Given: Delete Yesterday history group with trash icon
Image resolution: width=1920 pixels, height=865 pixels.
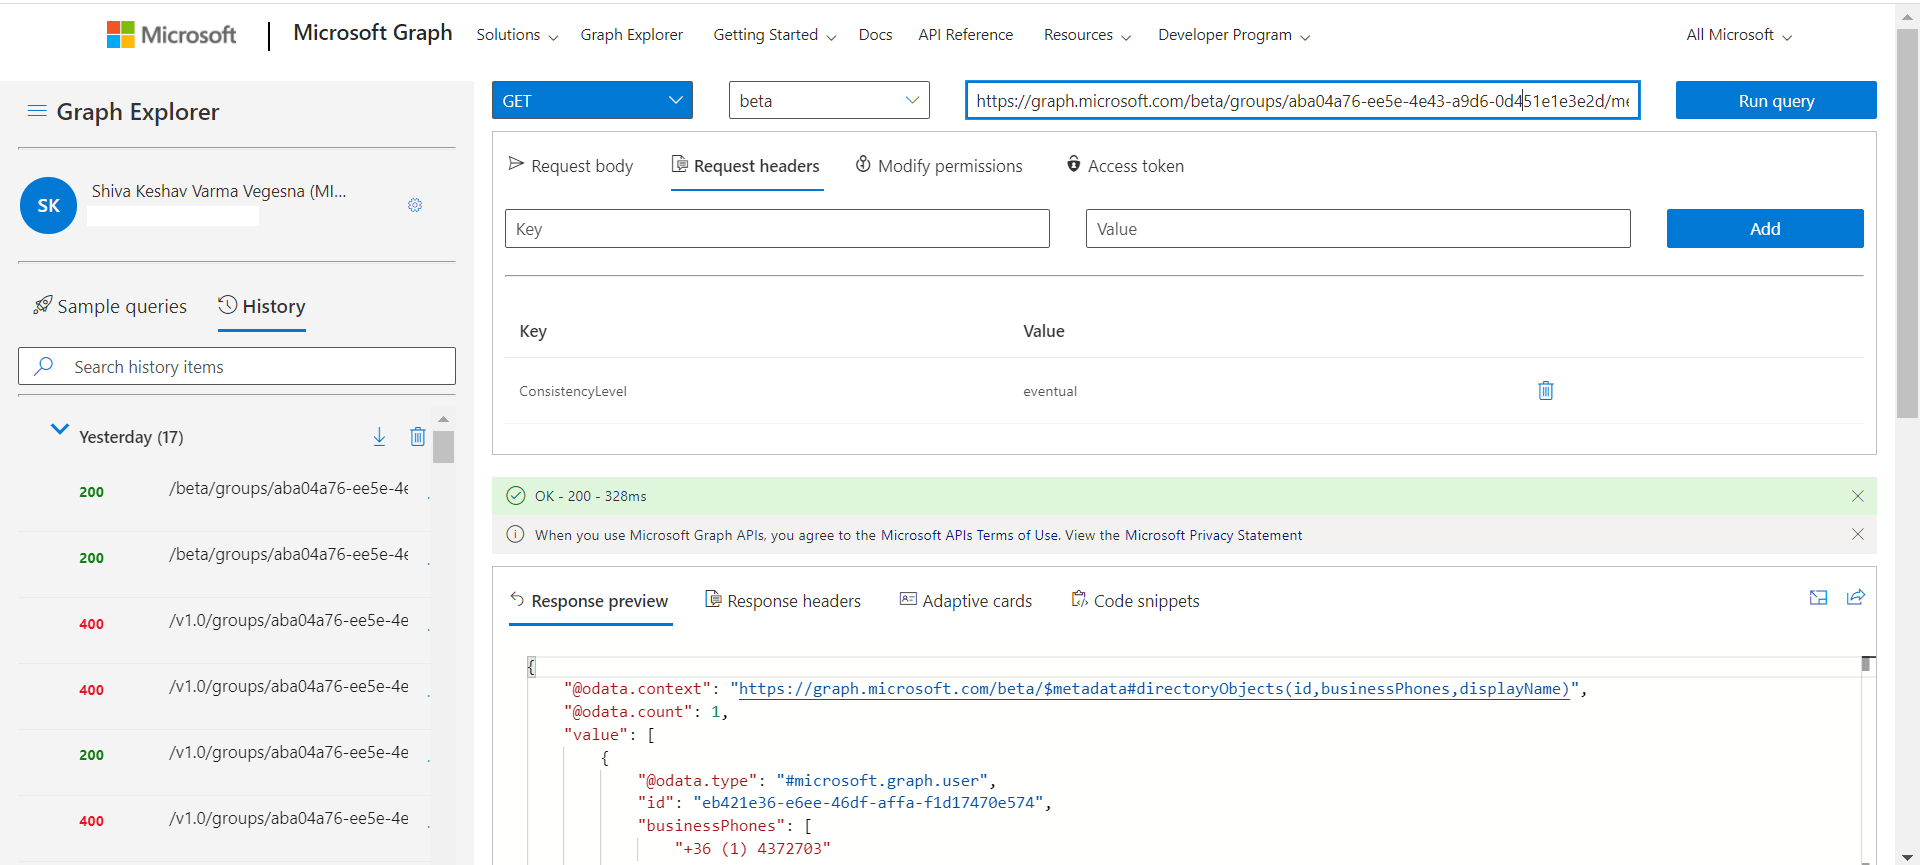Looking at the screenshot, I should pos(418,437).
